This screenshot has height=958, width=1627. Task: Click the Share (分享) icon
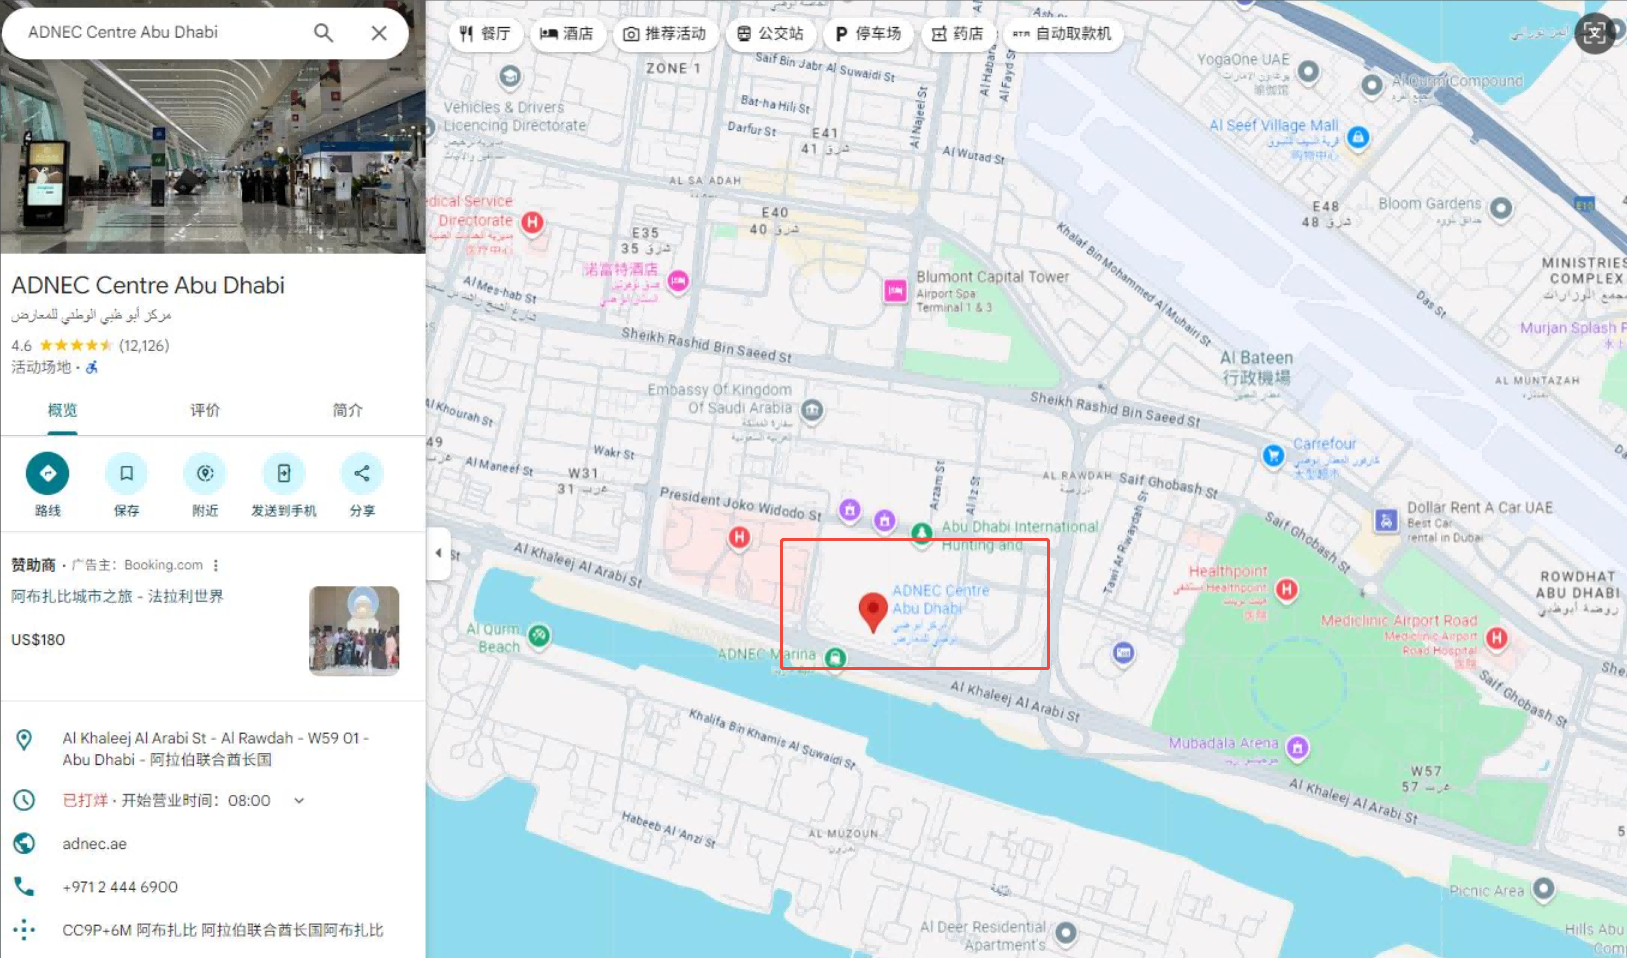tap(362, 473)
